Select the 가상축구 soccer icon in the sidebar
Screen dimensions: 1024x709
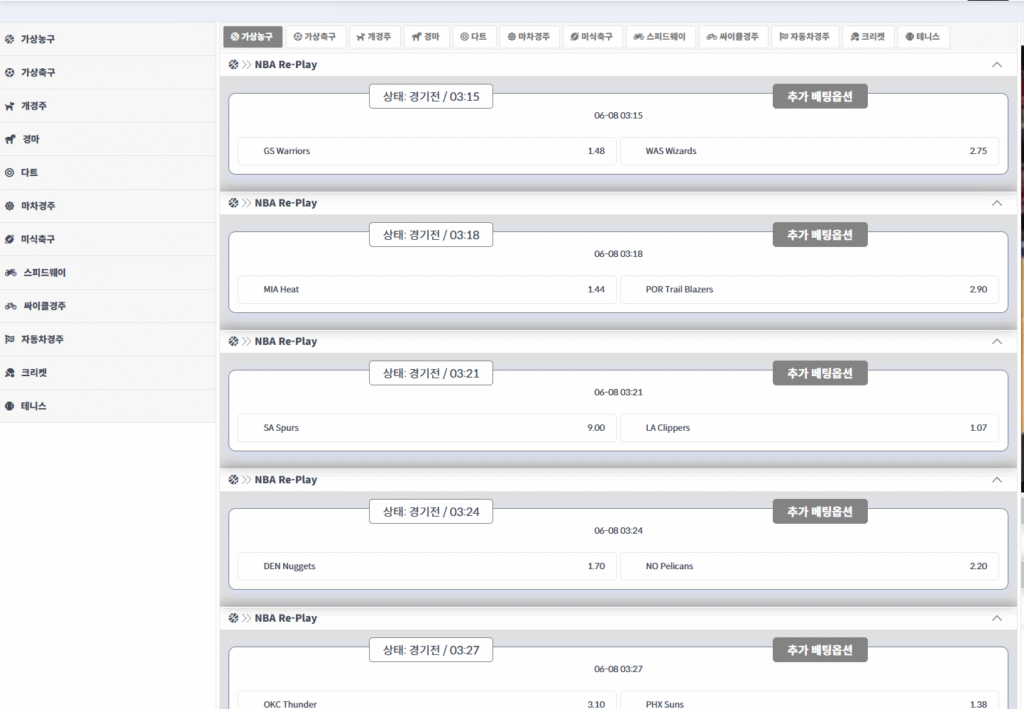pos(9,72)
